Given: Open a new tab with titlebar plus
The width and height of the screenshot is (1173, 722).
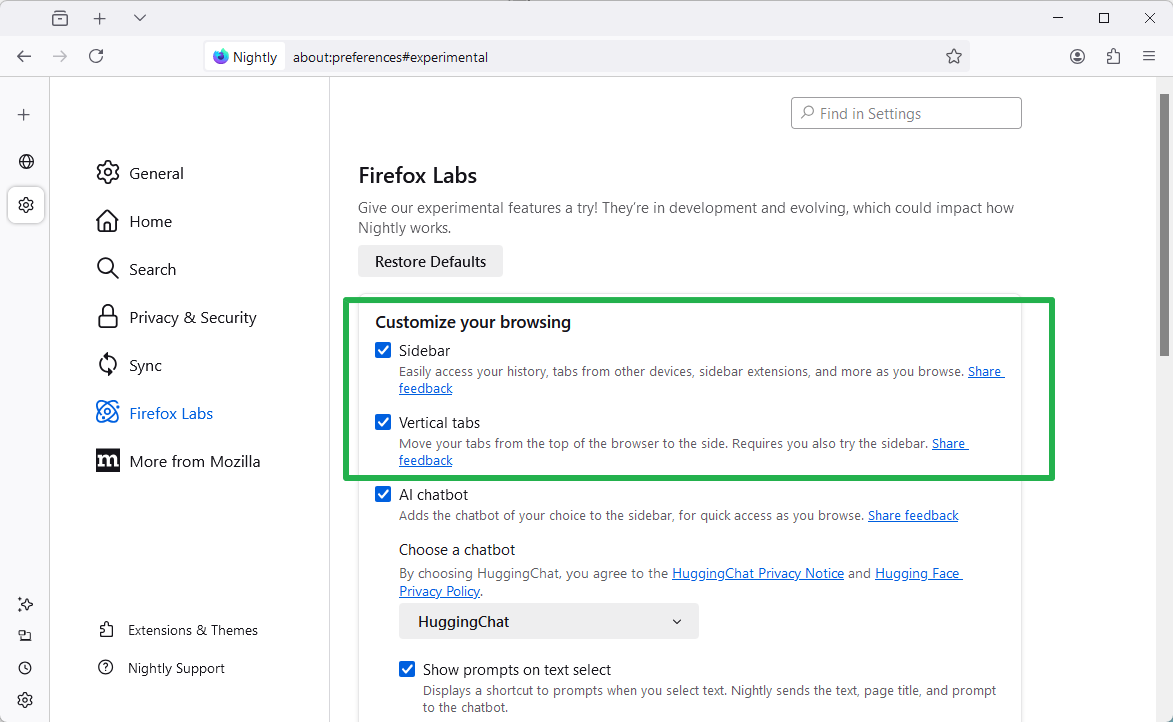Looking at the screenshot, I should coord(99,19).
